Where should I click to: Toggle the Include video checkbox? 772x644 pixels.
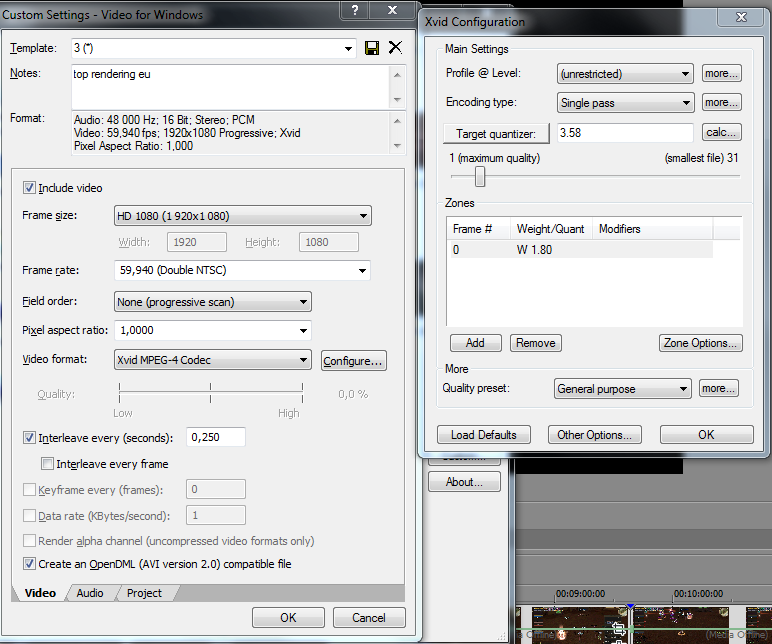click(x=29, y=188)
